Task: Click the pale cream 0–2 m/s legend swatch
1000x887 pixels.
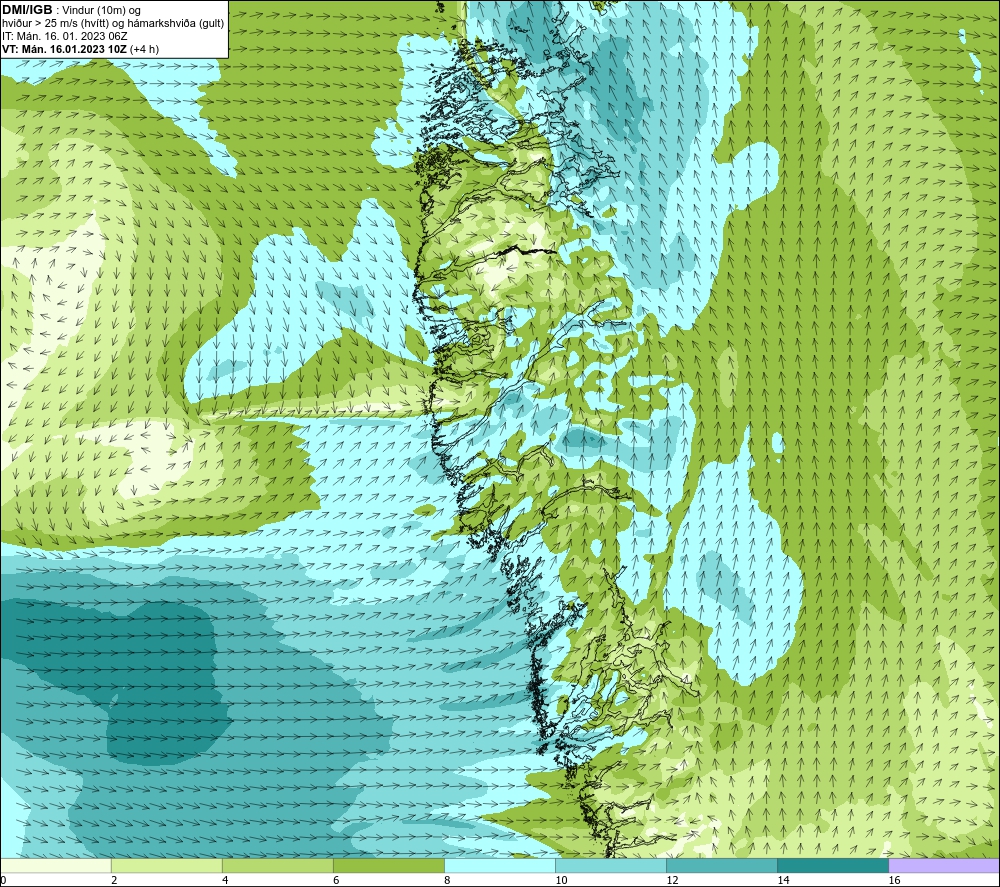Action: pyautogui.click(x=56, y=865)
